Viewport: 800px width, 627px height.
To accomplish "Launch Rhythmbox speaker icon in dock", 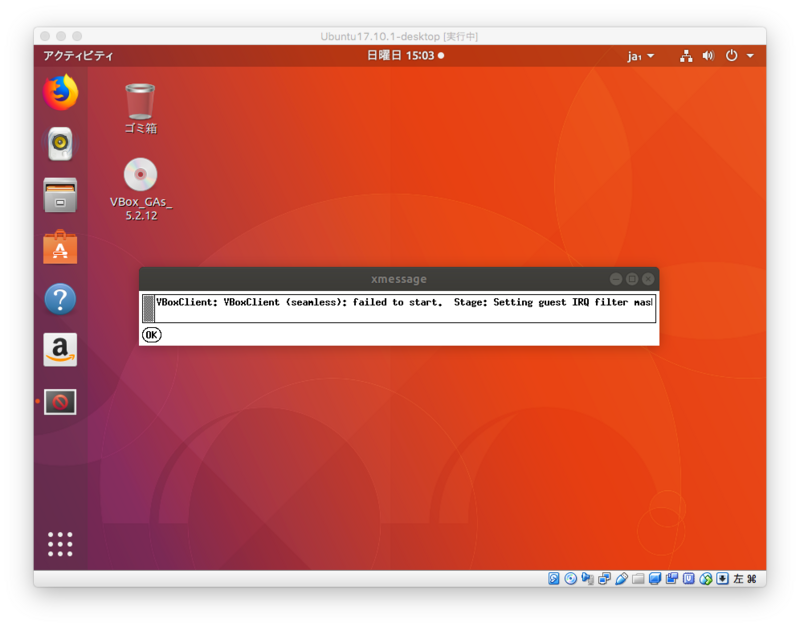I will (60, 144).
